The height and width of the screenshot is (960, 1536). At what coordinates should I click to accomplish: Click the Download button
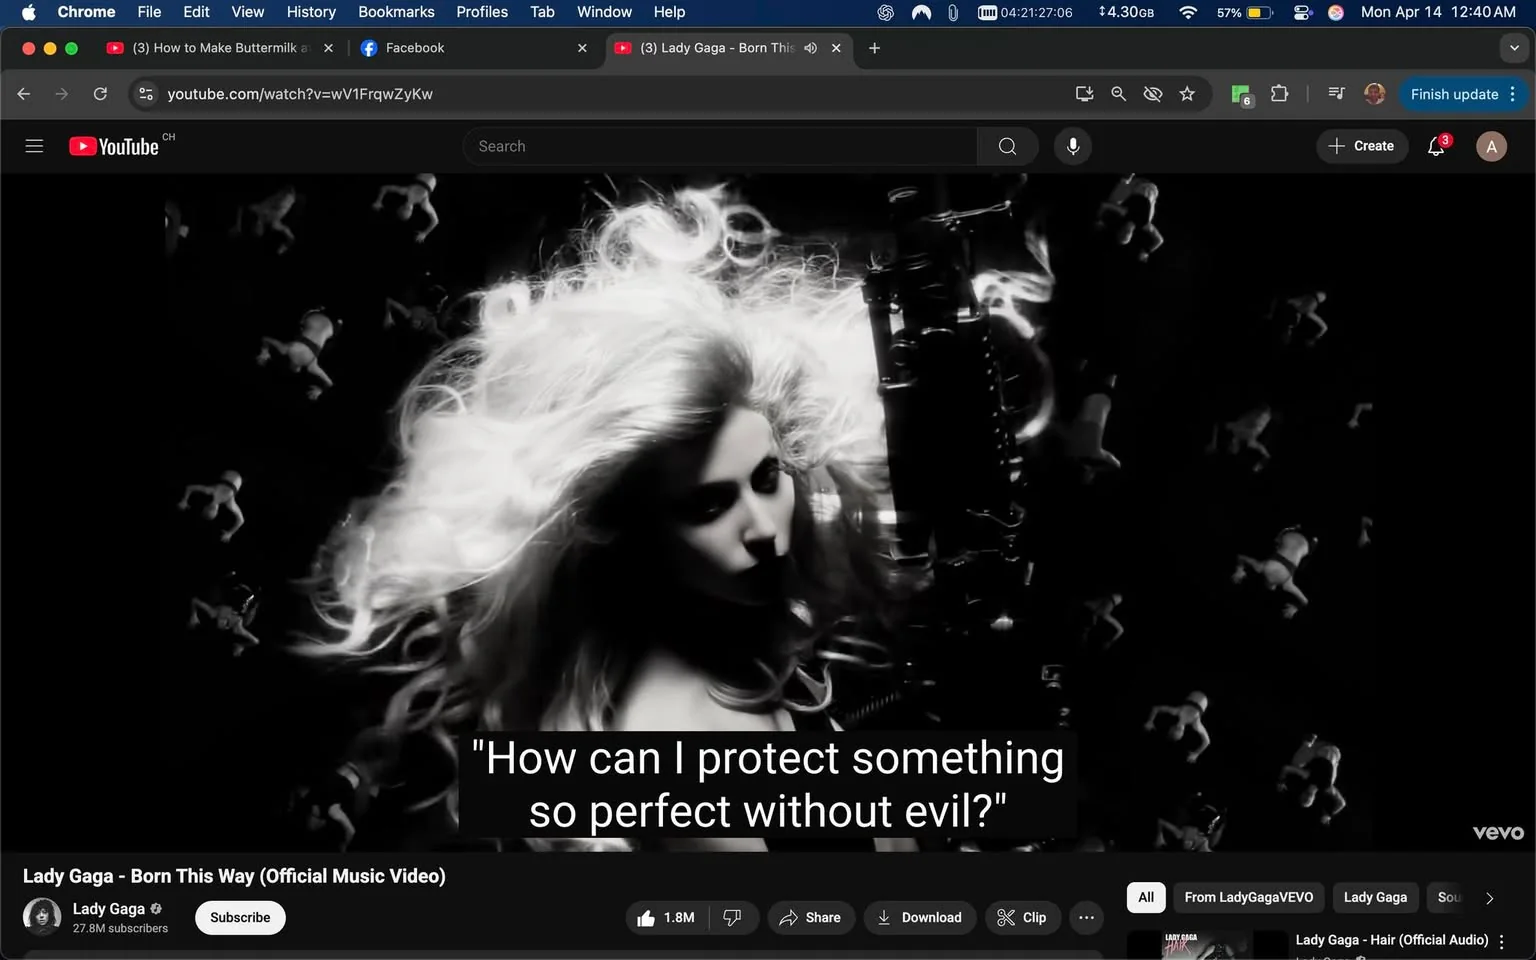click(x=920, y=918)
